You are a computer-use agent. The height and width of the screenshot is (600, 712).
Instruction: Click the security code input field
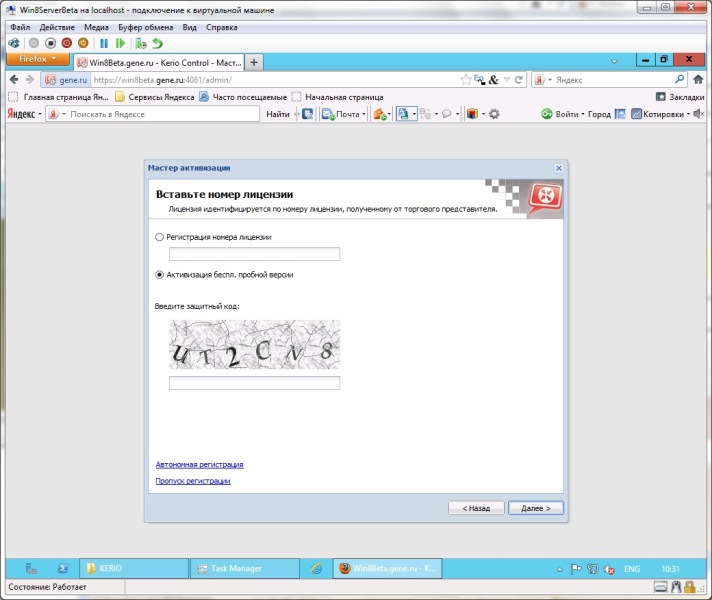[x=254, y=383]
